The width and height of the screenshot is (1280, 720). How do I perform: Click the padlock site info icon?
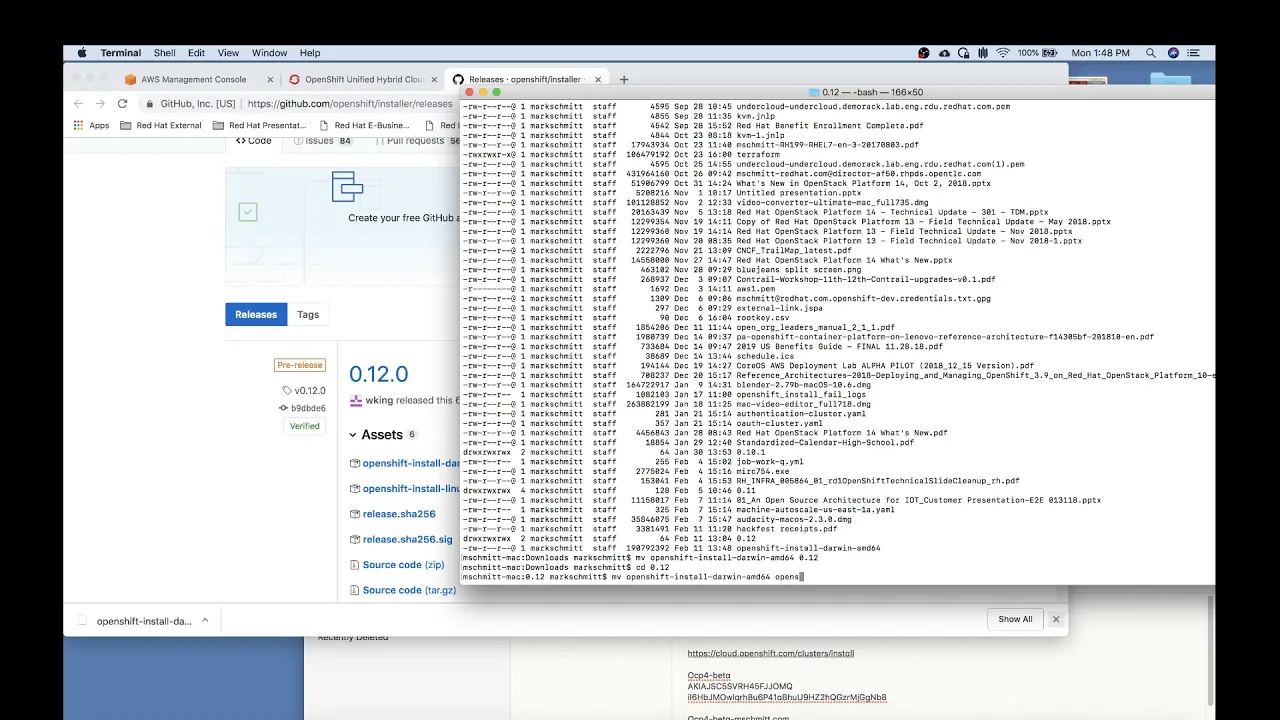(150, 103)
